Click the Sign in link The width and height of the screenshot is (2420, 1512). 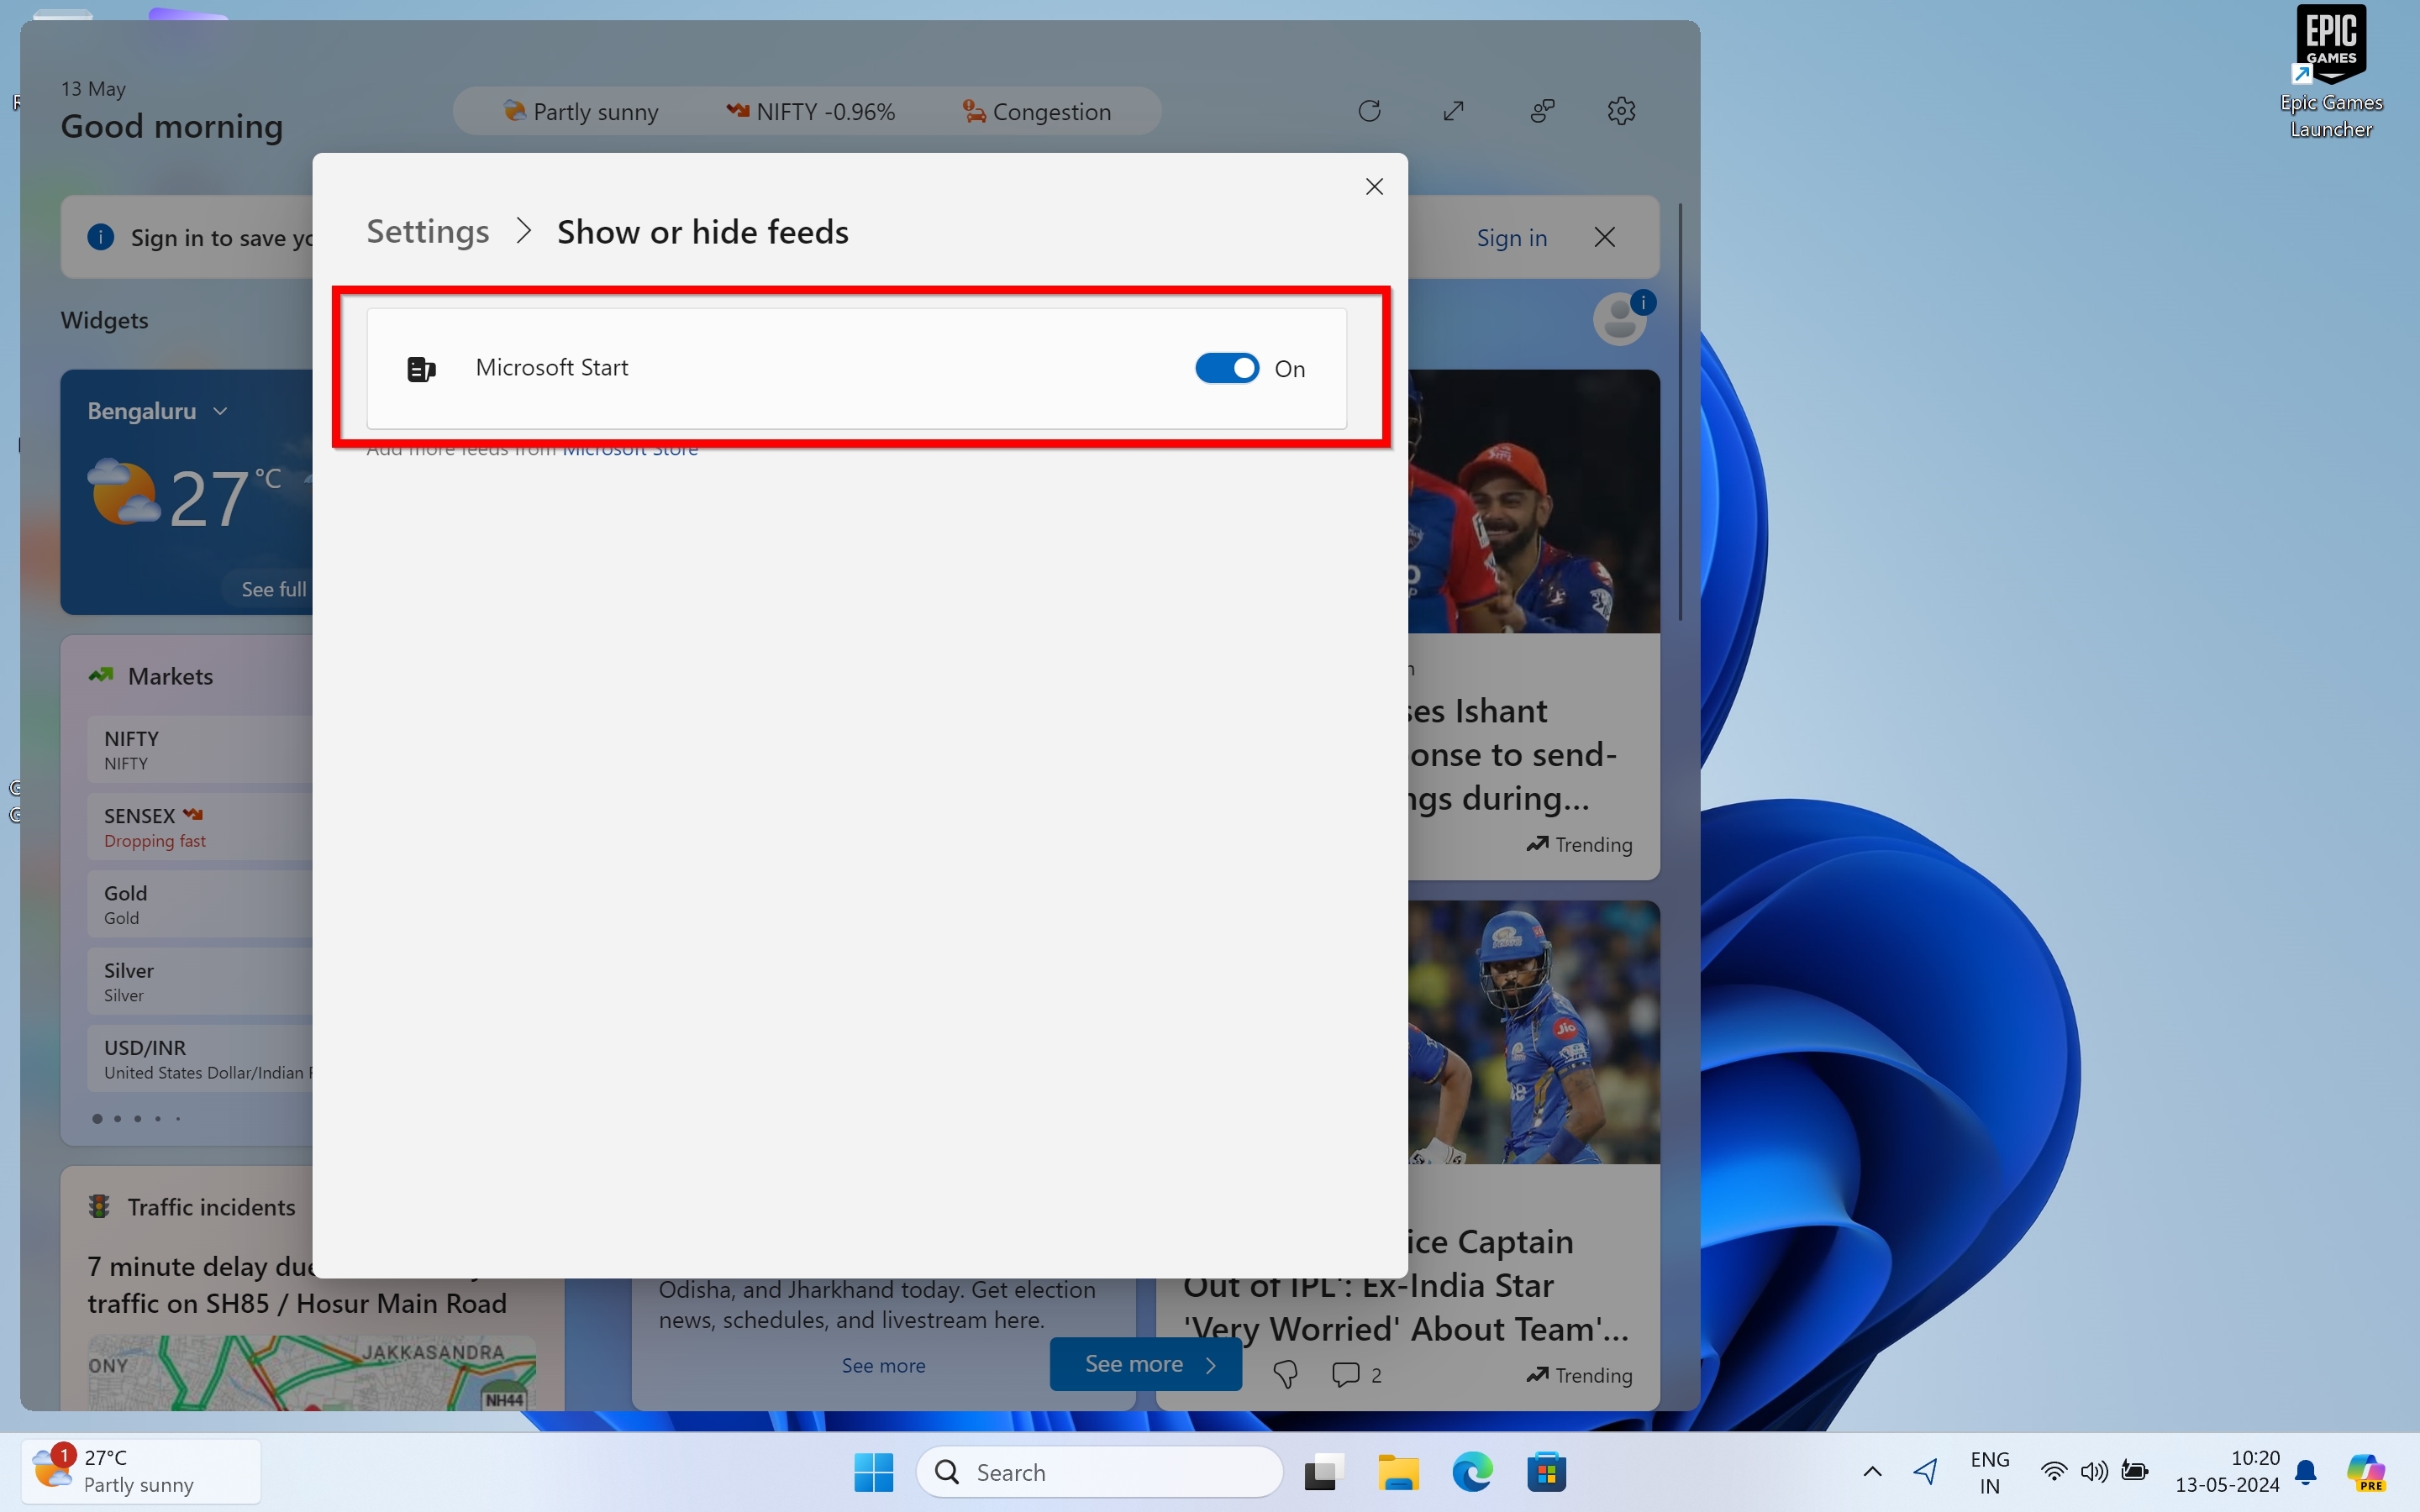pos(1511,238)
